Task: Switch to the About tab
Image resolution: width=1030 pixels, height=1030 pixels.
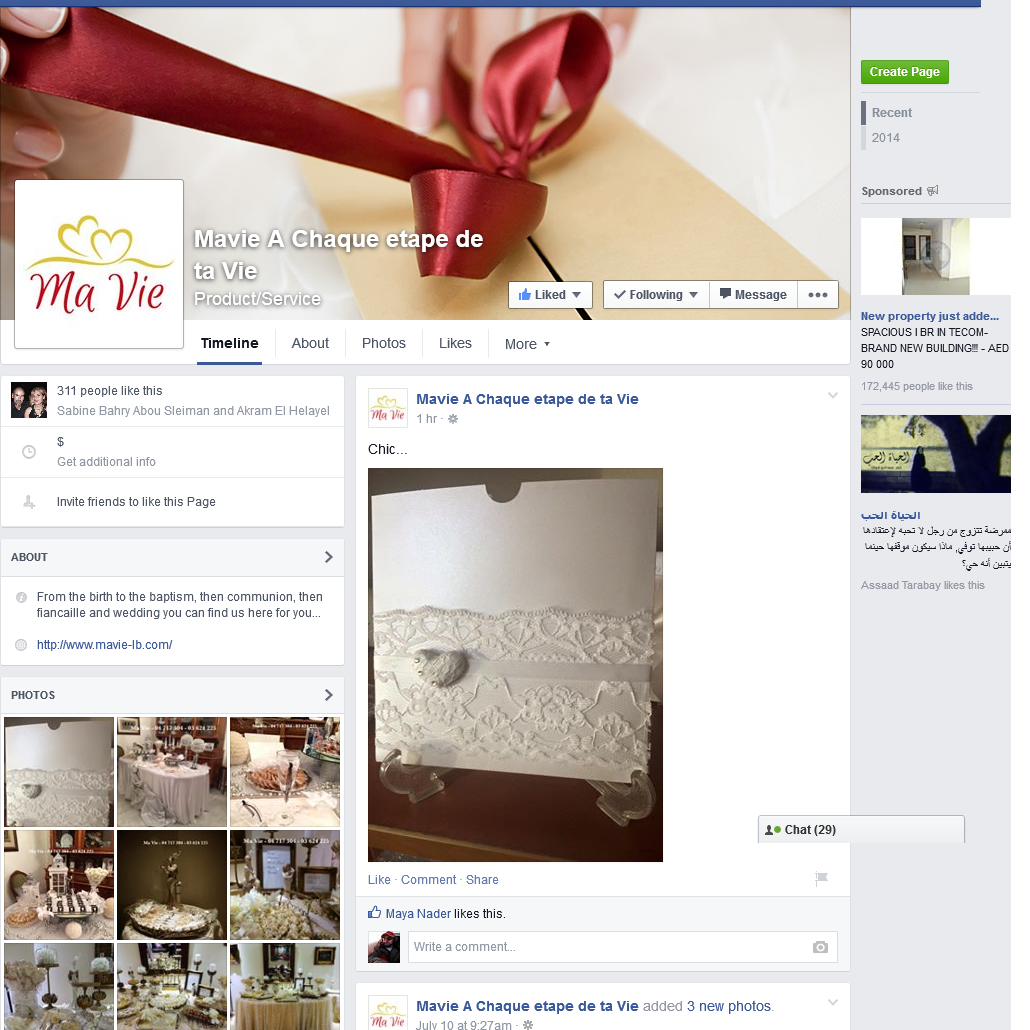Action: coord(310,343)
